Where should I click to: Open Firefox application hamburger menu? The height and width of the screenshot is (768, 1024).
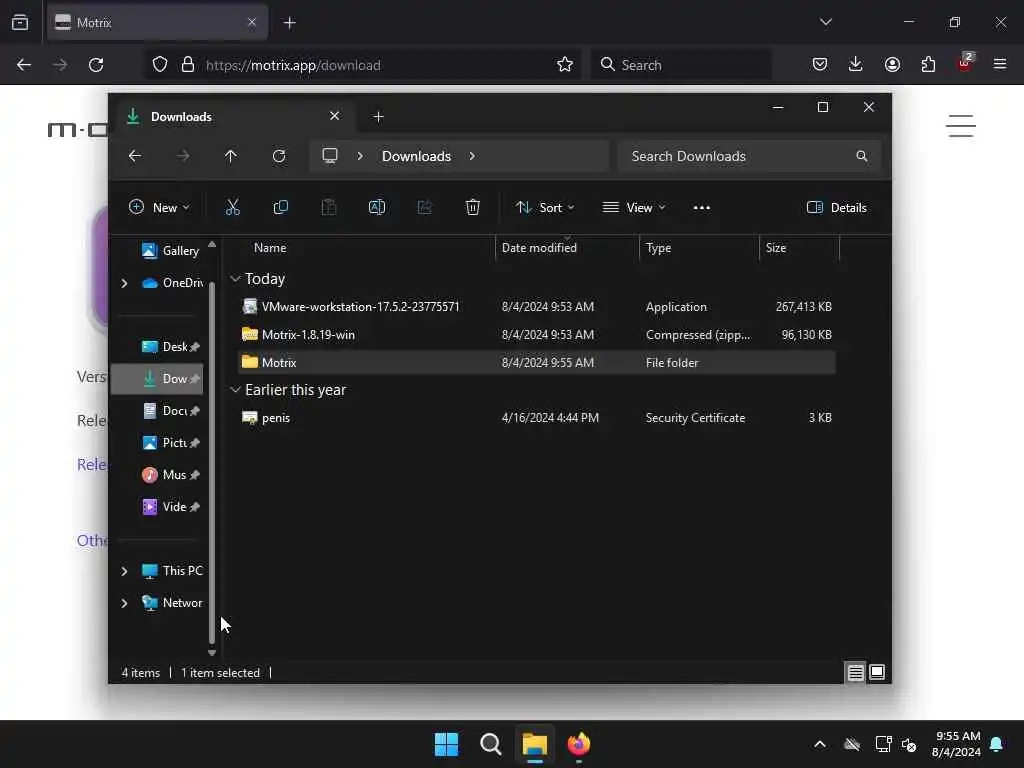pyautogui.click(x=1000, y=64)
